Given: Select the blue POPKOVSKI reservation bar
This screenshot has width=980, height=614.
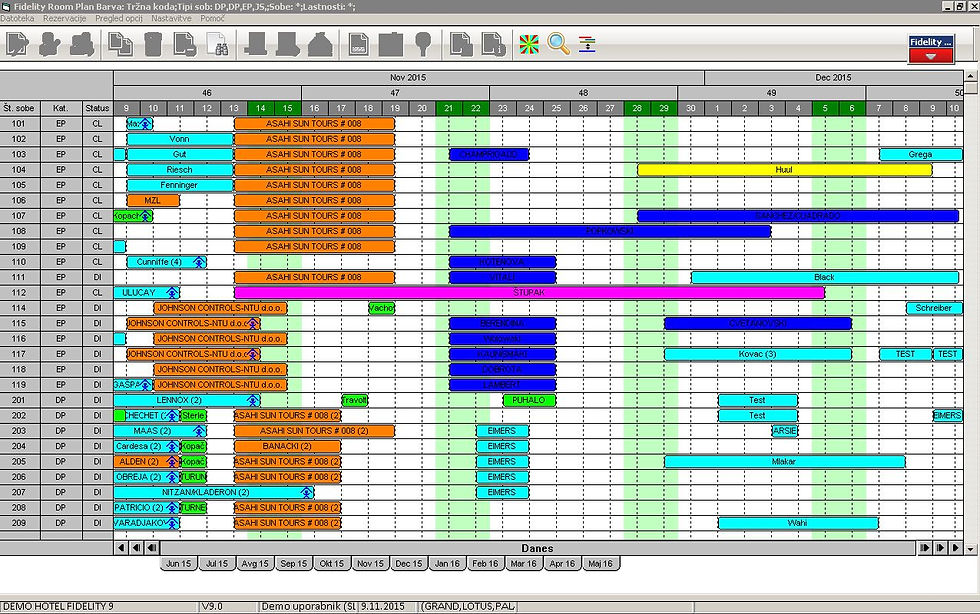Looking at the screenshot, I should pyautogui.click(x=610, y=231).
